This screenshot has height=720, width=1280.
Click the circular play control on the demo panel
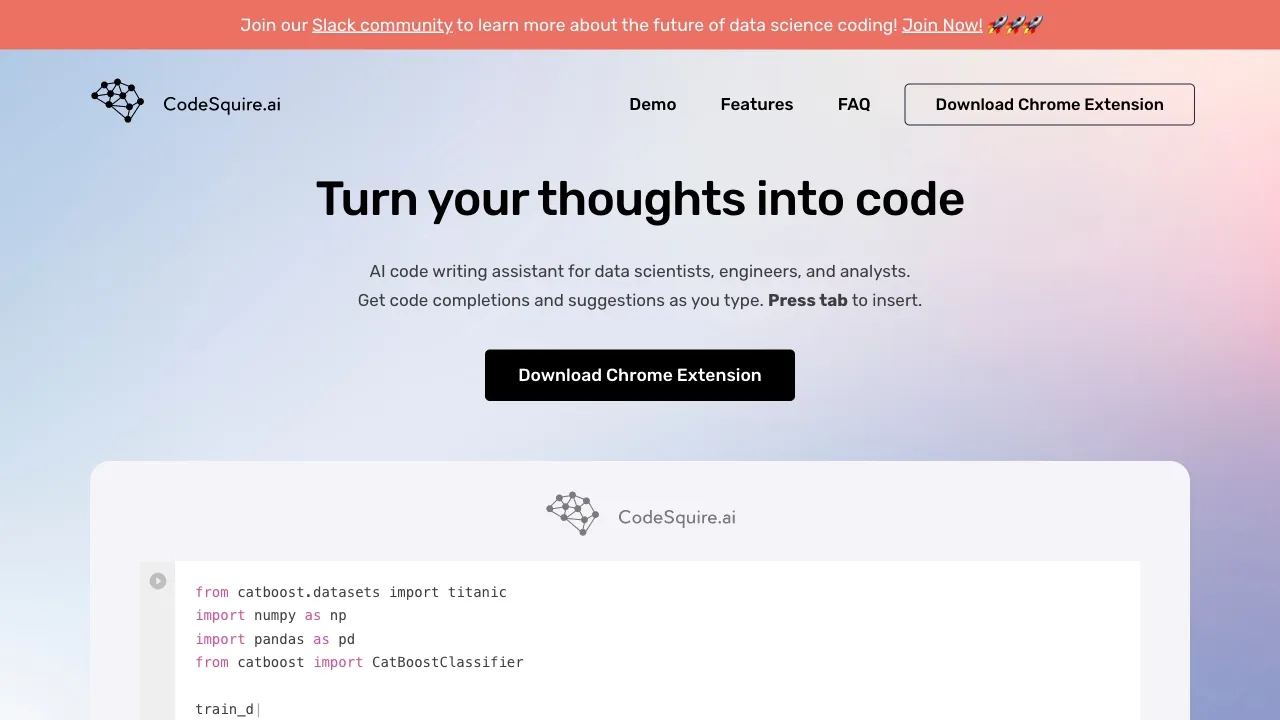(x=157, y=580)
